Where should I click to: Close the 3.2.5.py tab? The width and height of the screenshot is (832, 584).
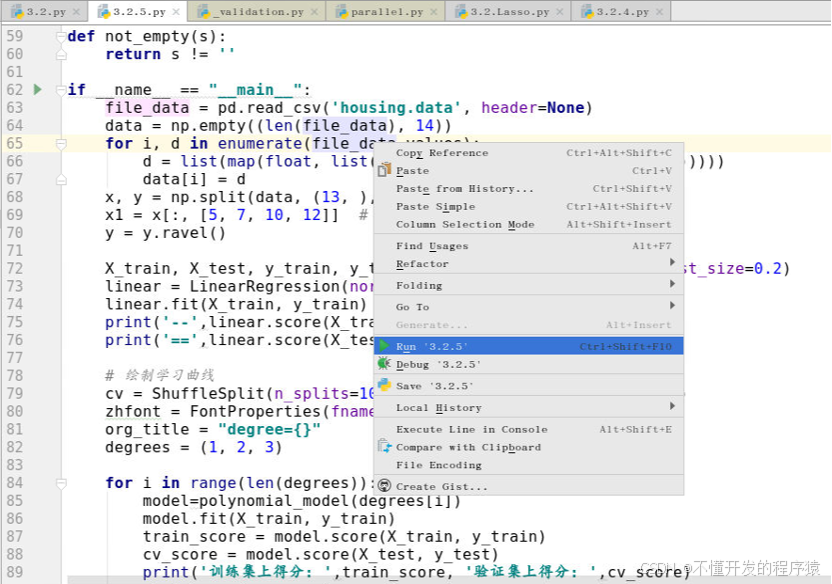(x=176, y=11)
